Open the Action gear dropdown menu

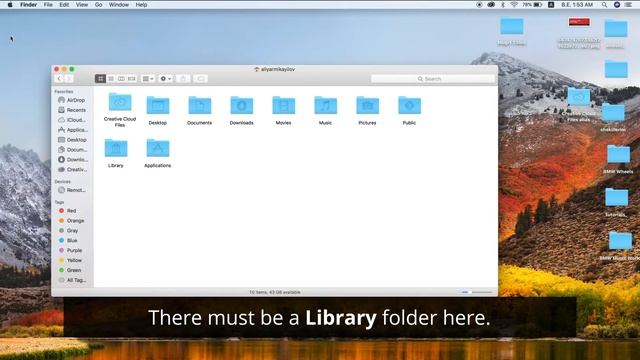pos(166,78)
